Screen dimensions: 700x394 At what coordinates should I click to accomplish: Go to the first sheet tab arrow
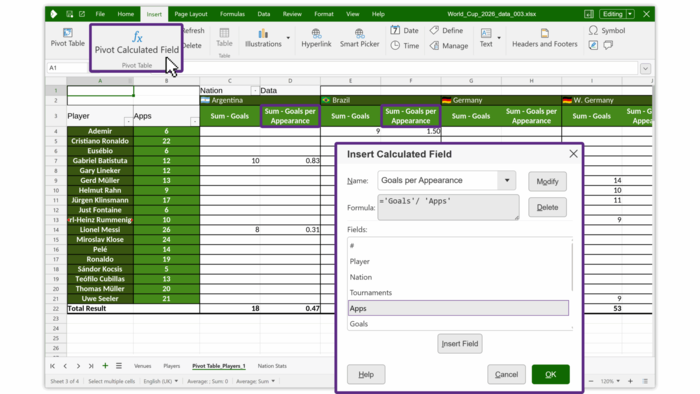point(53,366)
